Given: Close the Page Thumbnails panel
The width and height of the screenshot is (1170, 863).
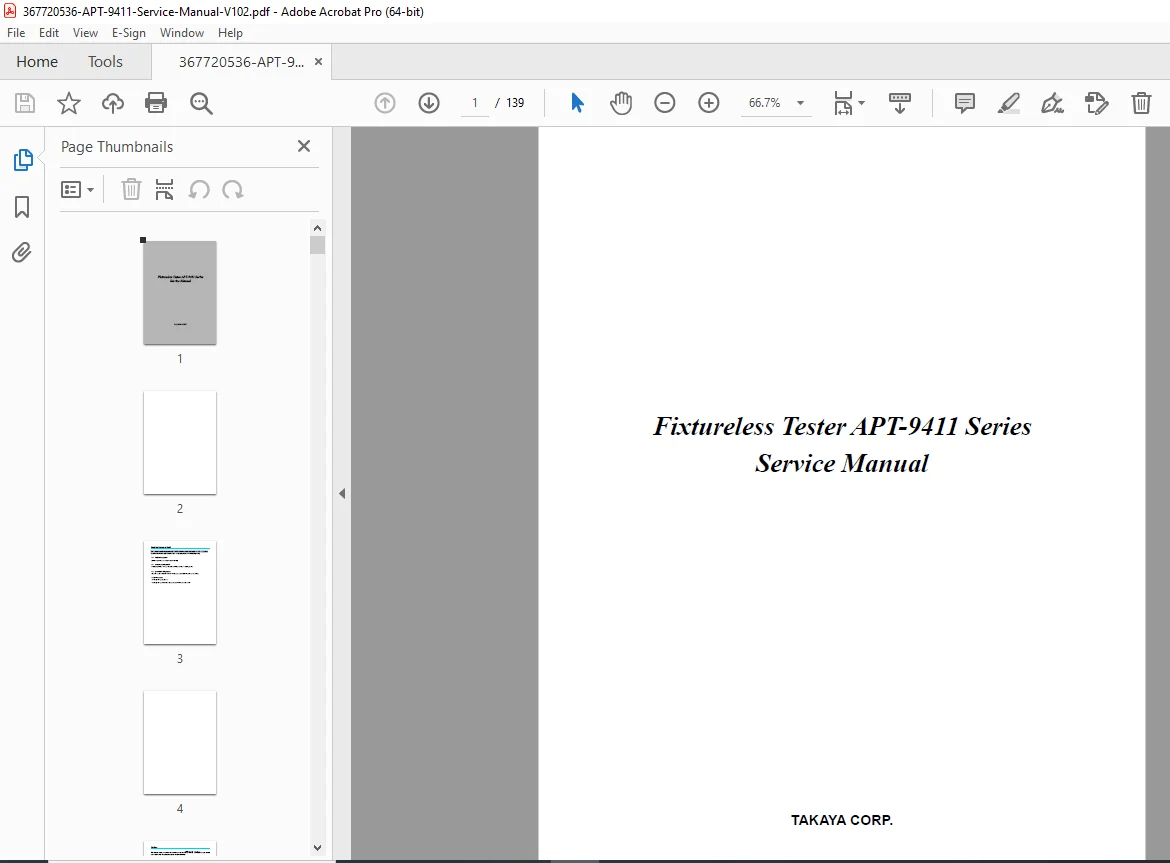Looking at the screenshot, I should pyautogui.click(x=304, y=146).
